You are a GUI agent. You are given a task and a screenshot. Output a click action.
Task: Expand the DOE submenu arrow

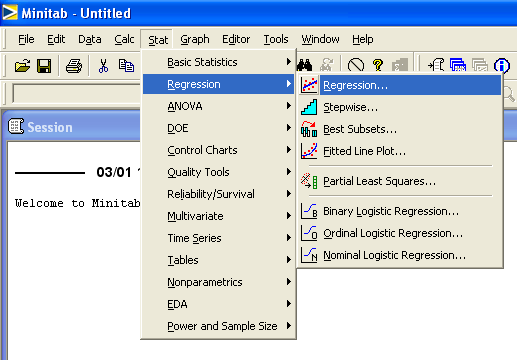click(289, 128)
